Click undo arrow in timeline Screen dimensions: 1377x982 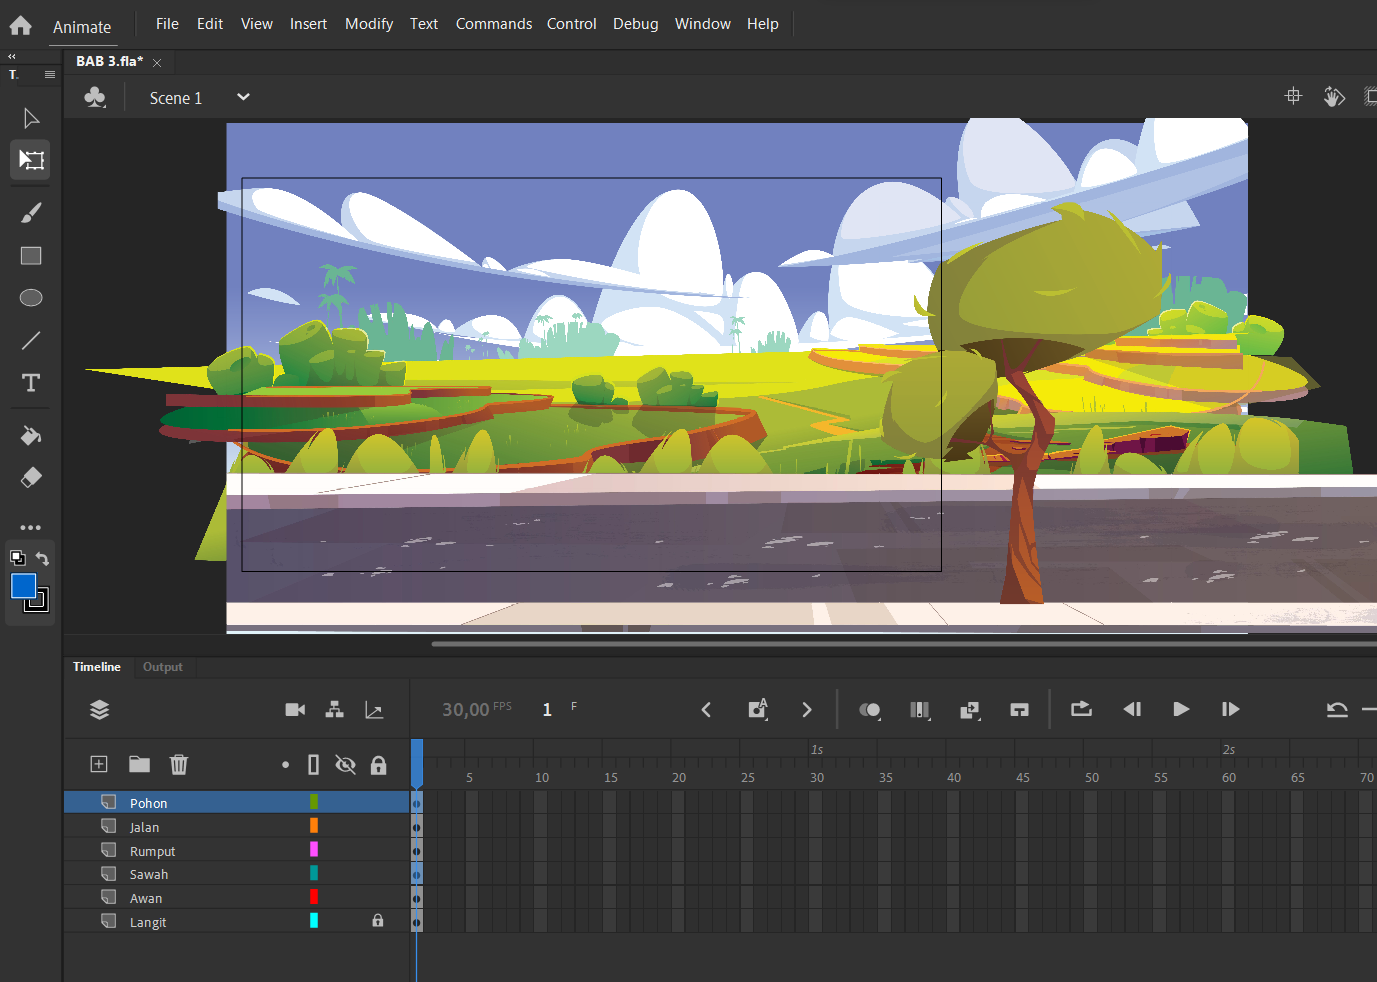pyautogui.click(x=1337, y=709)
